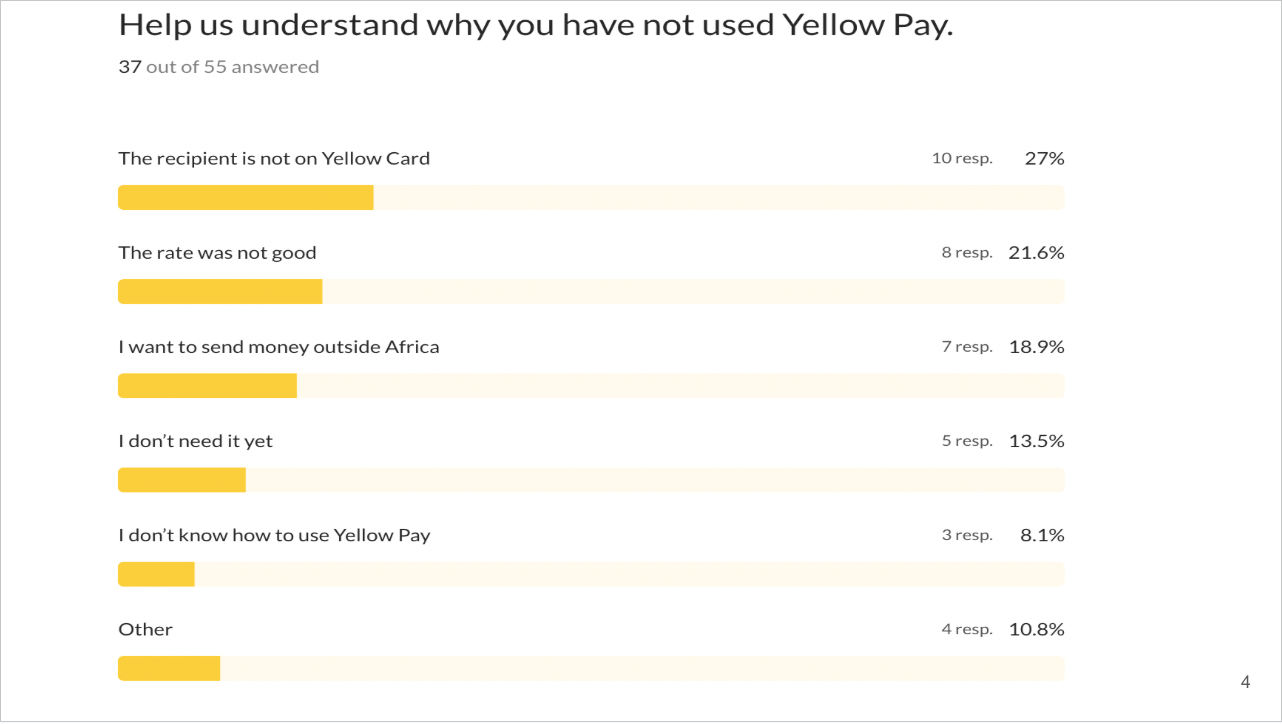Click the 18.9% percentage value
The width and height of the screenshot is (1282, 724).
tap(1036, 347)
